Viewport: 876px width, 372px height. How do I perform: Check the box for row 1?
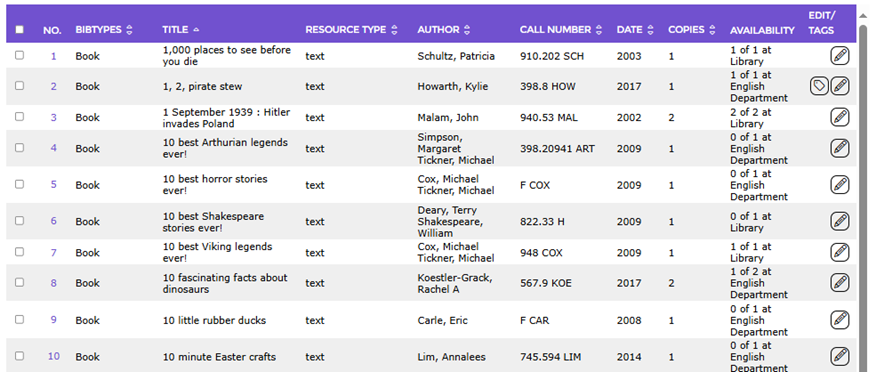(20, 55)
